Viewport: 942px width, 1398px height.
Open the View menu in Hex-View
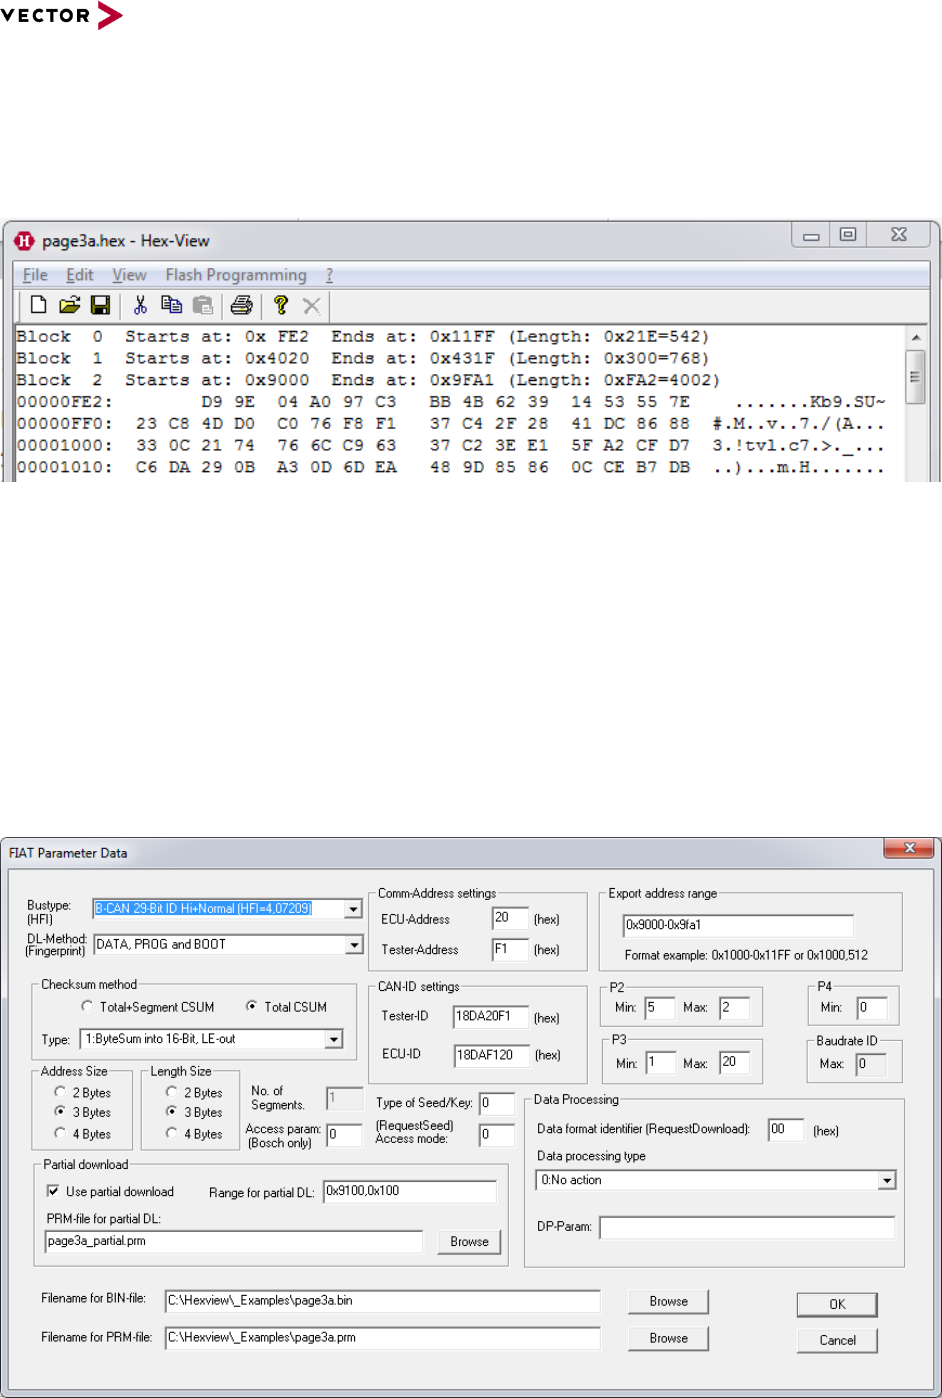coord(129,275)
